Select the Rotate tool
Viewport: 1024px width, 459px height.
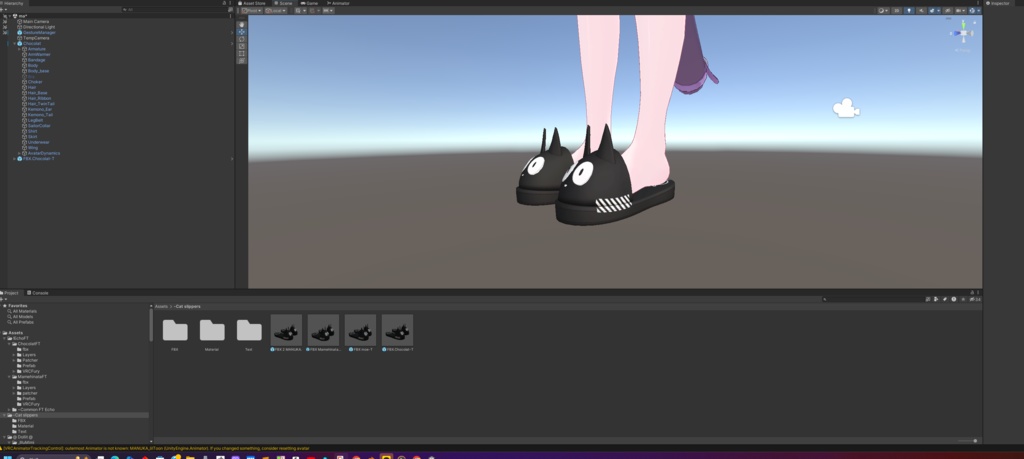click(242, 39)
